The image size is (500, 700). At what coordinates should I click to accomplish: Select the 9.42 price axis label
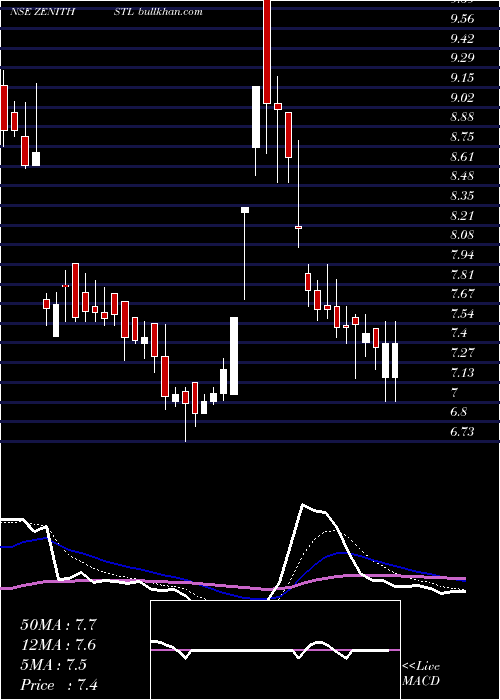pos(462,39)
